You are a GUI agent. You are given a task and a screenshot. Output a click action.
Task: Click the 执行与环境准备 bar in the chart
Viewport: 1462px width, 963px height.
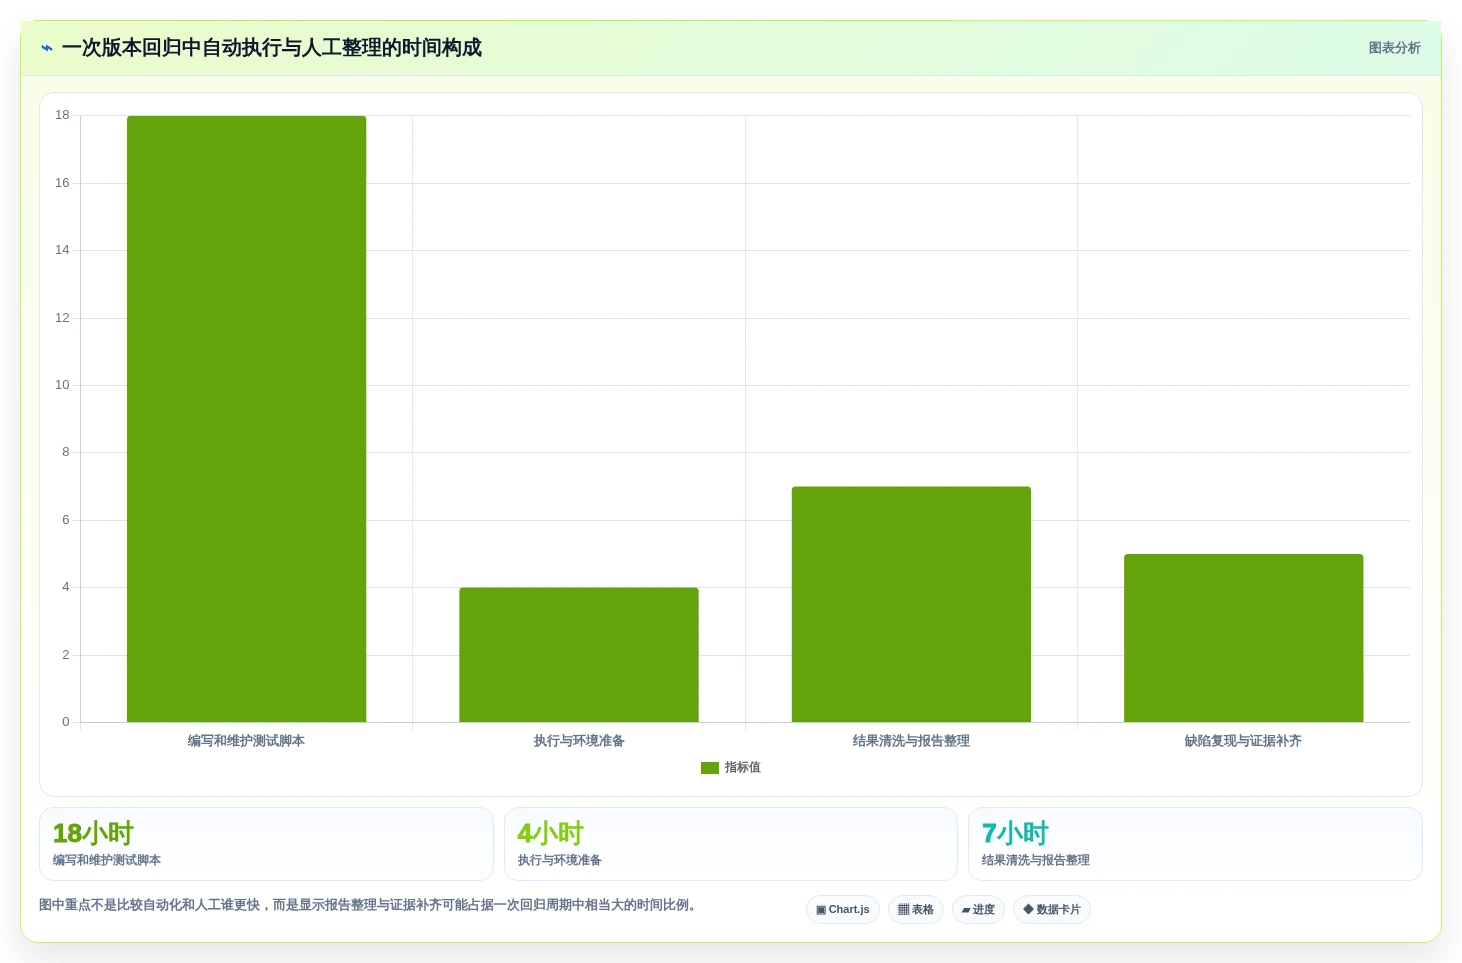(x=579, y=655)
